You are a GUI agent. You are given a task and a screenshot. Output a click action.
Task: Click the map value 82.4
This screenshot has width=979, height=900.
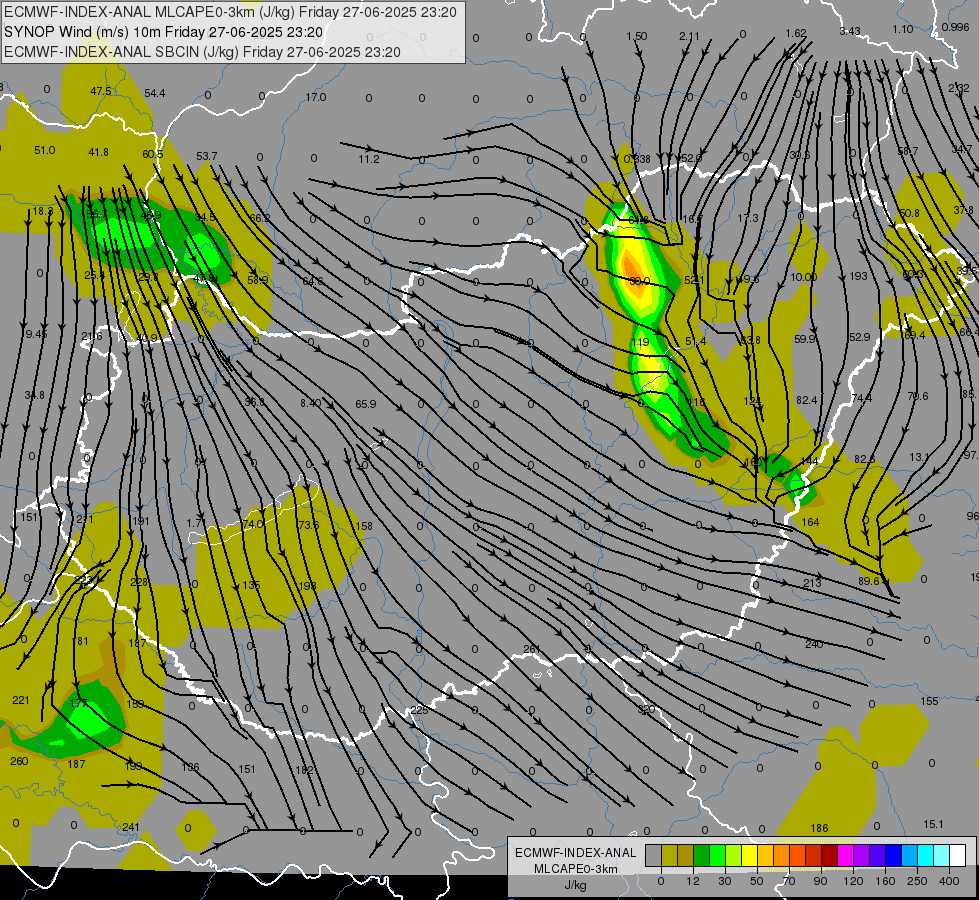(807, 400)
